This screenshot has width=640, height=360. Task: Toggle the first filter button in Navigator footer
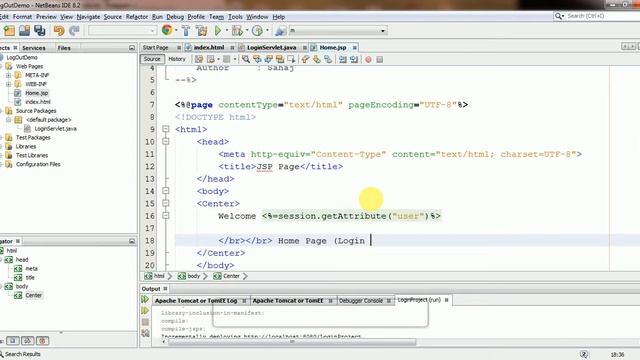[13, 340]
